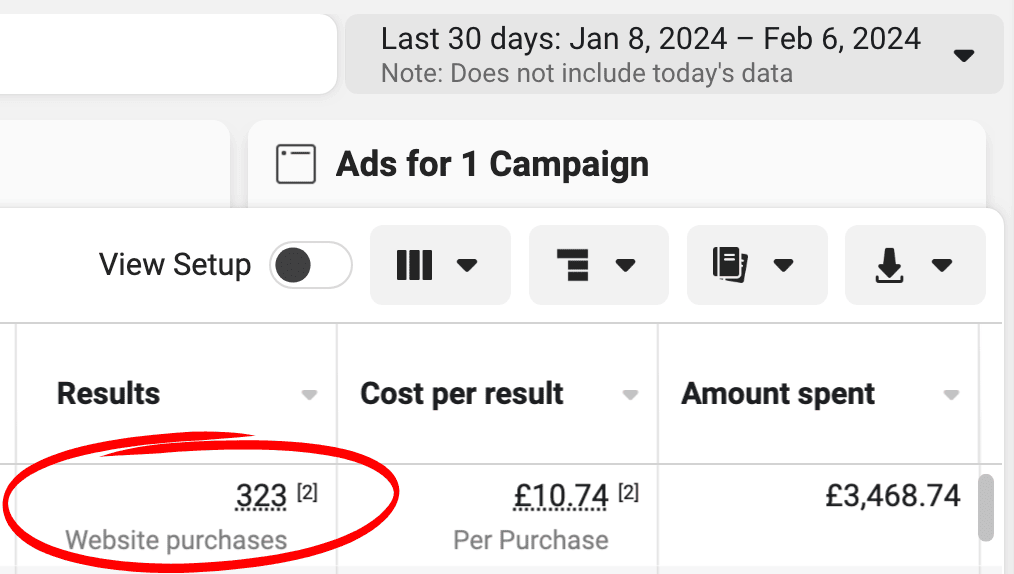
Task: Open the Last 30 days date picker
Action: coord(674,54)
